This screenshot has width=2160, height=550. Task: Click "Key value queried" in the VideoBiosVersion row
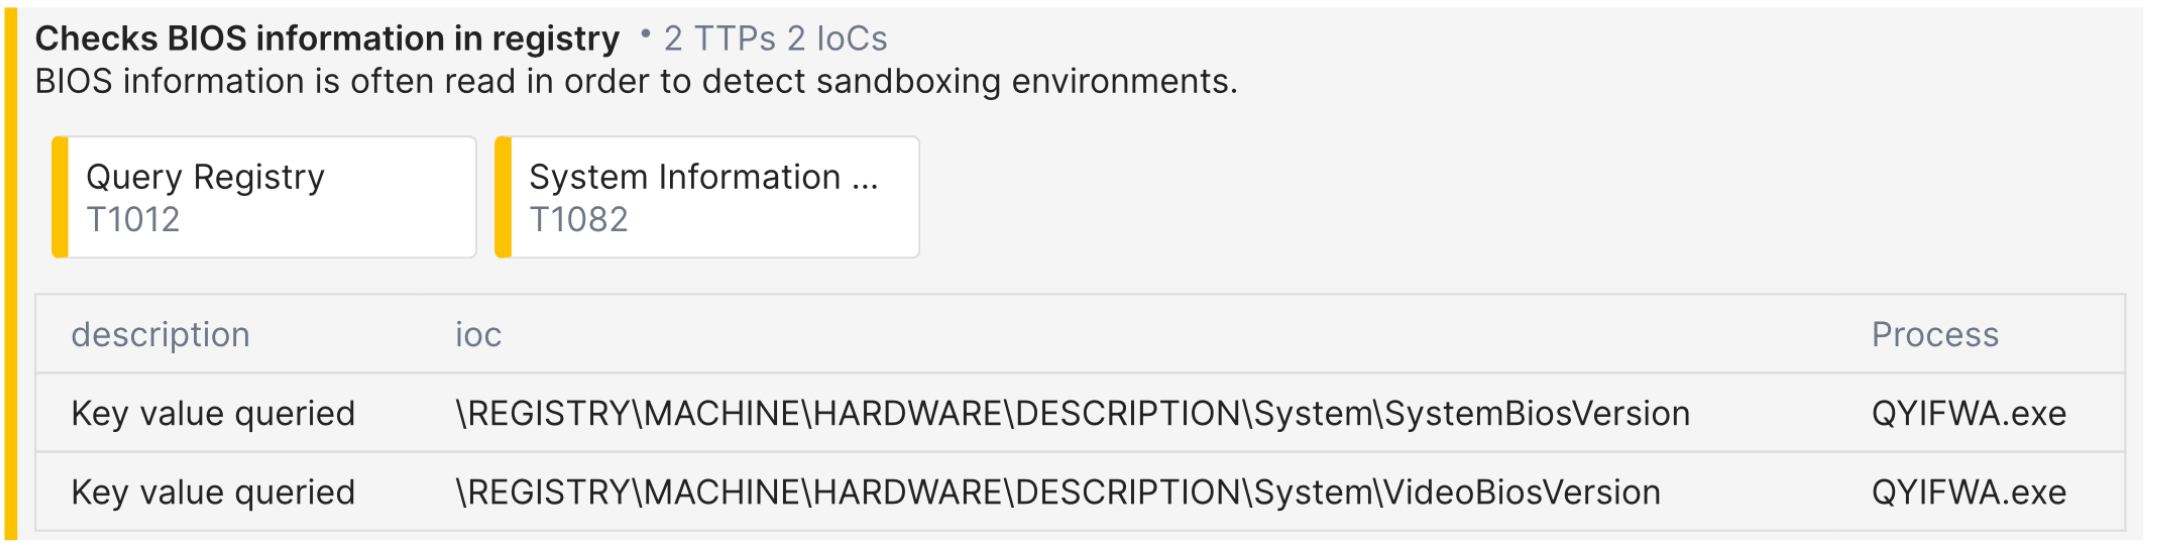point(213,492)
